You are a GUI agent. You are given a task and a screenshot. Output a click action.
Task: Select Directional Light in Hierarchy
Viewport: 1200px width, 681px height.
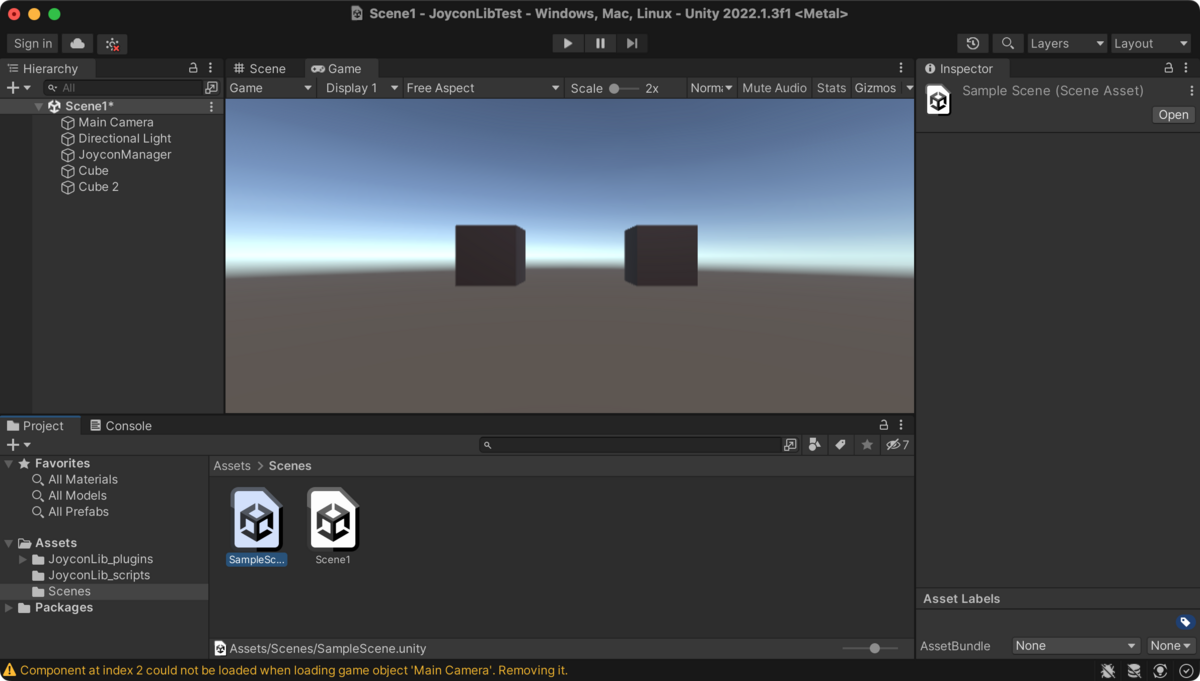pos(125,138)
